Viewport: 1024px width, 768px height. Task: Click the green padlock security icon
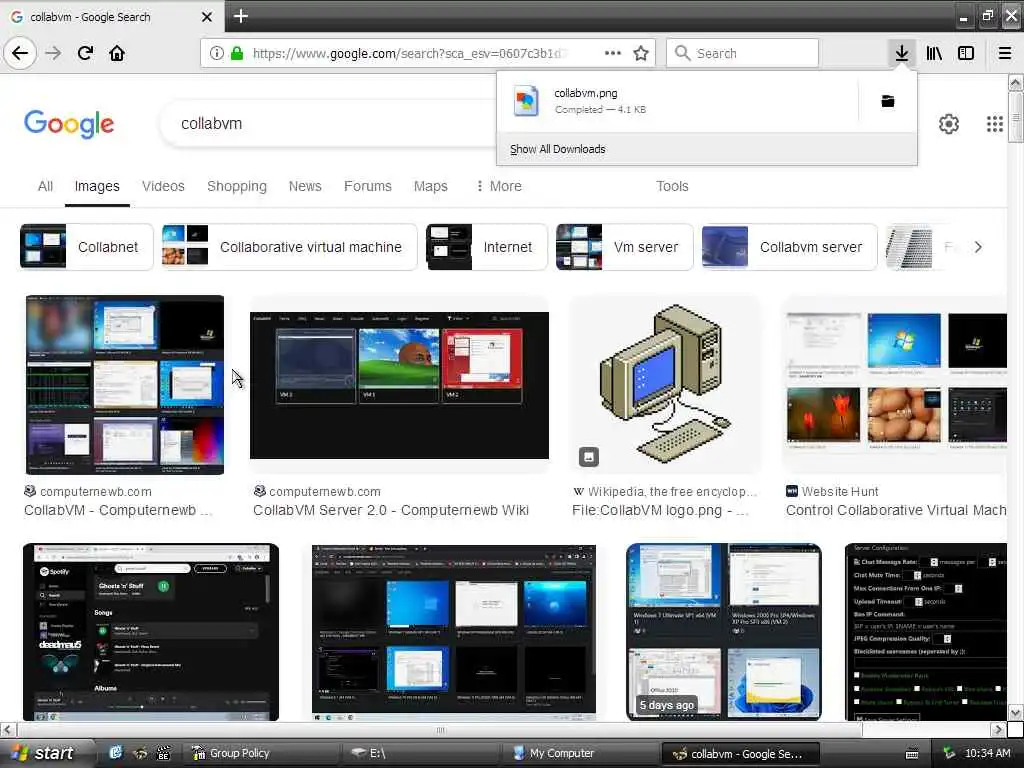pyautogui.click(x=237, y=53)
